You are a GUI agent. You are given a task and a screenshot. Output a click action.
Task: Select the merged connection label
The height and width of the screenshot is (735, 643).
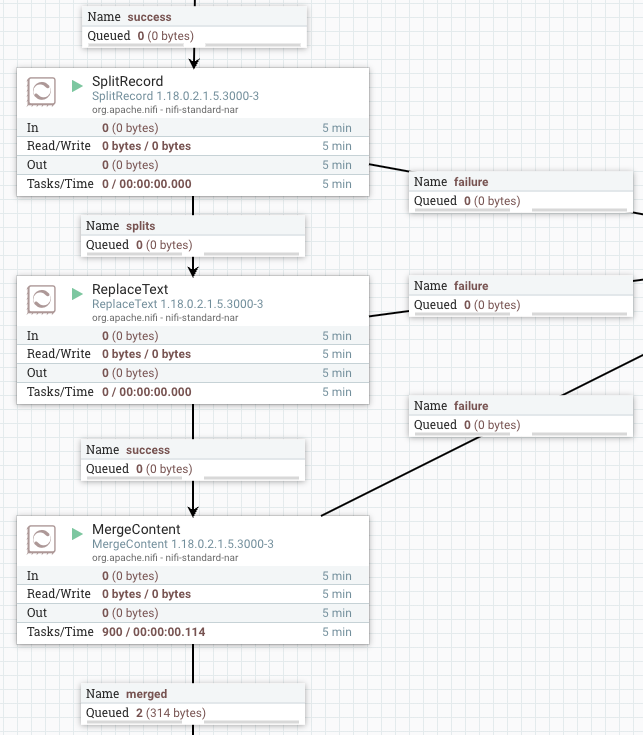(x=193, y=704)
